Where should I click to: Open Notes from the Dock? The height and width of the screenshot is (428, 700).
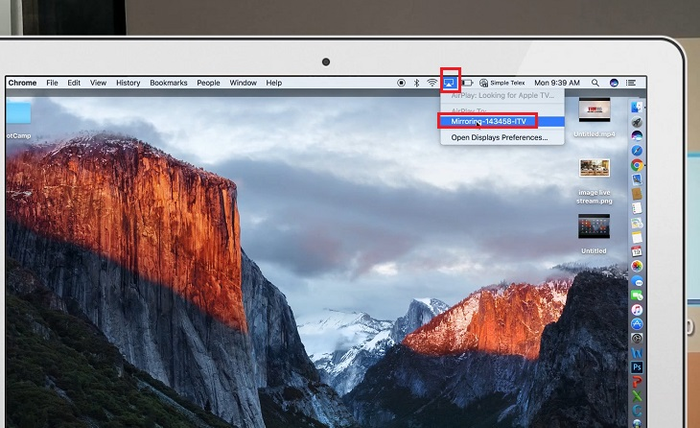[x=637, y=237]
